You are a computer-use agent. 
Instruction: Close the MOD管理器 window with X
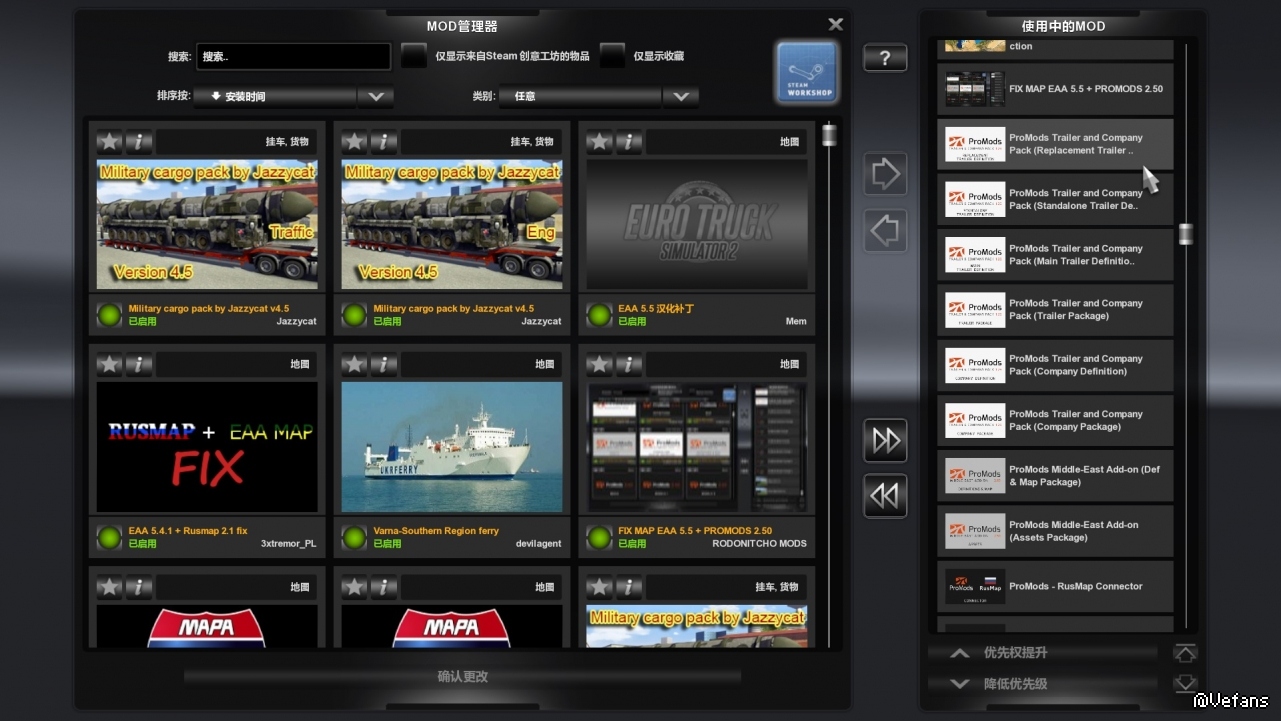coord(836,24)
